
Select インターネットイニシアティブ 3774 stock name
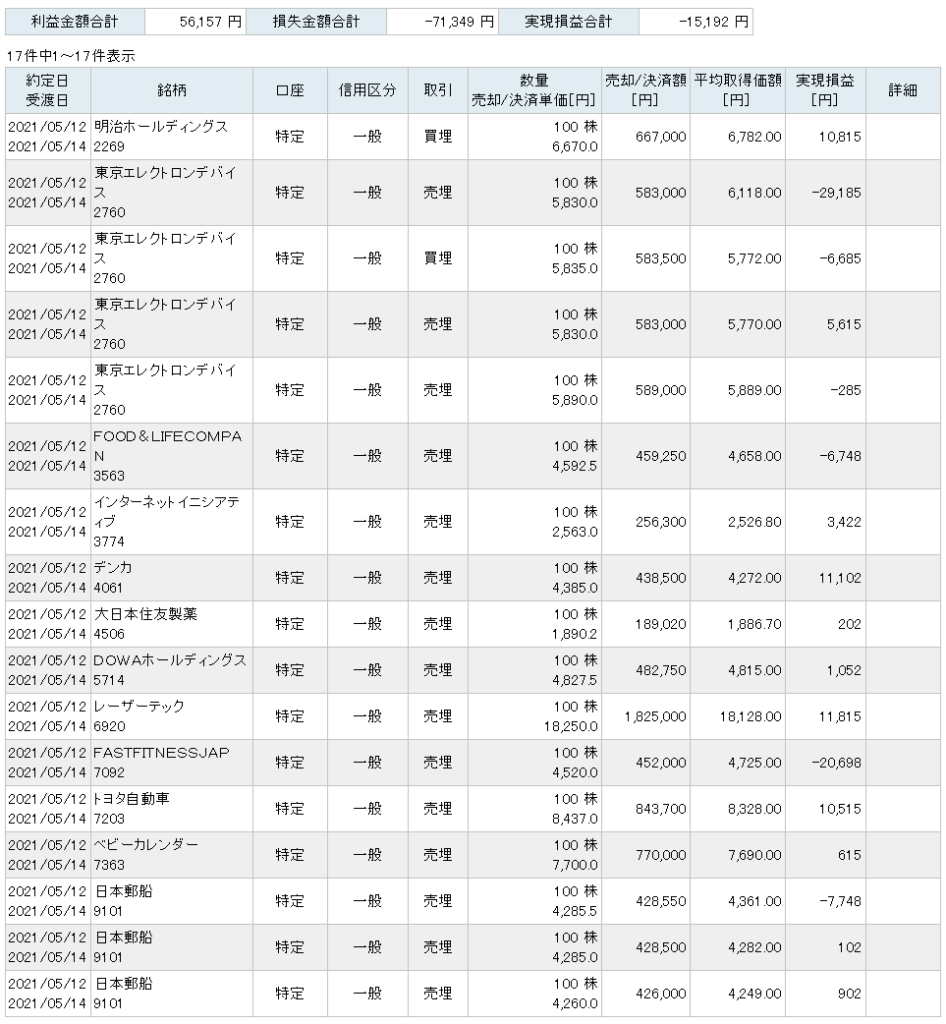(166, 522)
